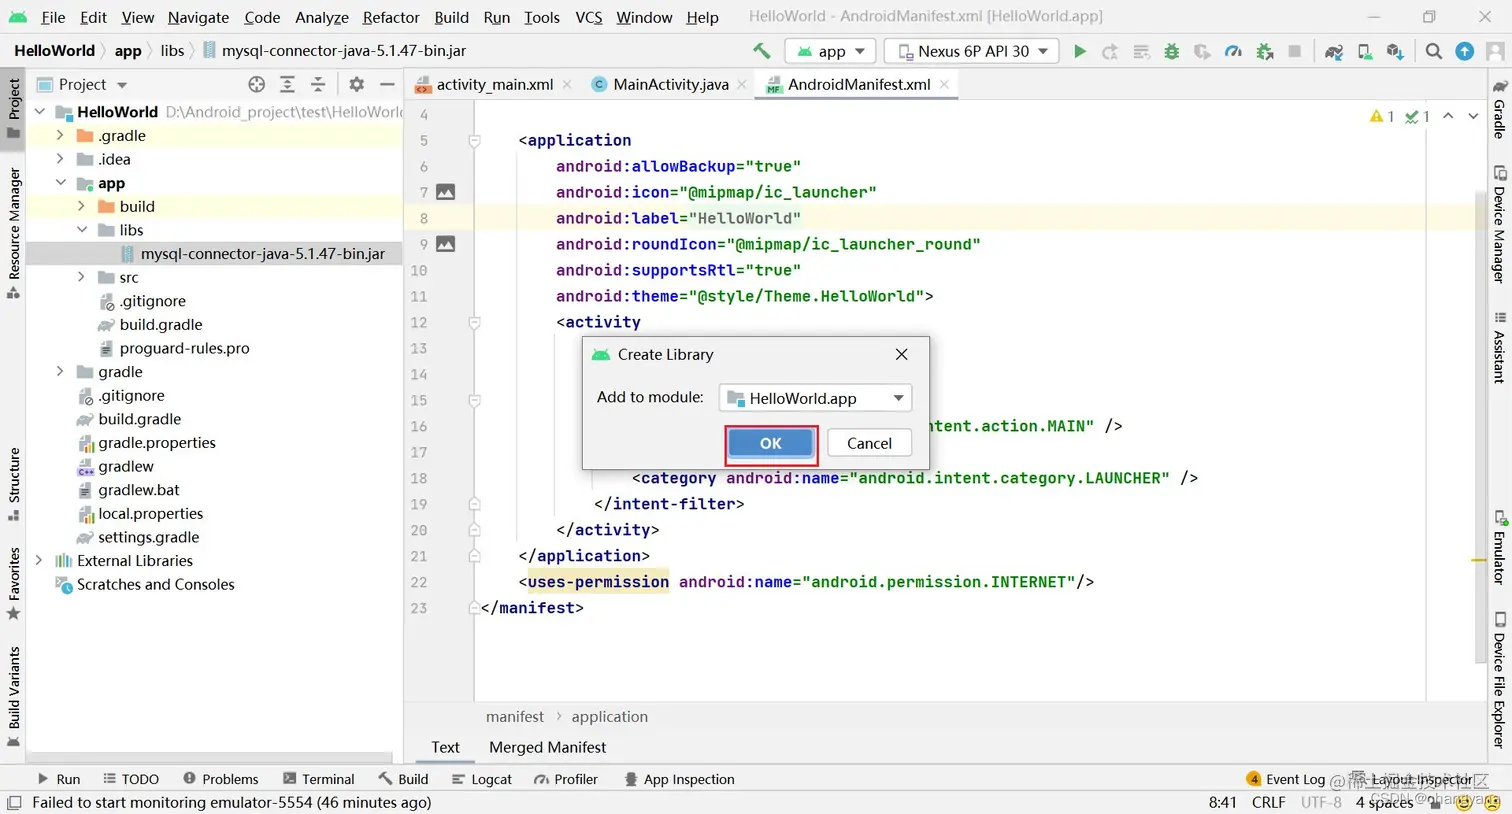Viewport: 1512px width, 814px height.
Task: Click OK in Create Library dialog
Action: pos(771,443)
